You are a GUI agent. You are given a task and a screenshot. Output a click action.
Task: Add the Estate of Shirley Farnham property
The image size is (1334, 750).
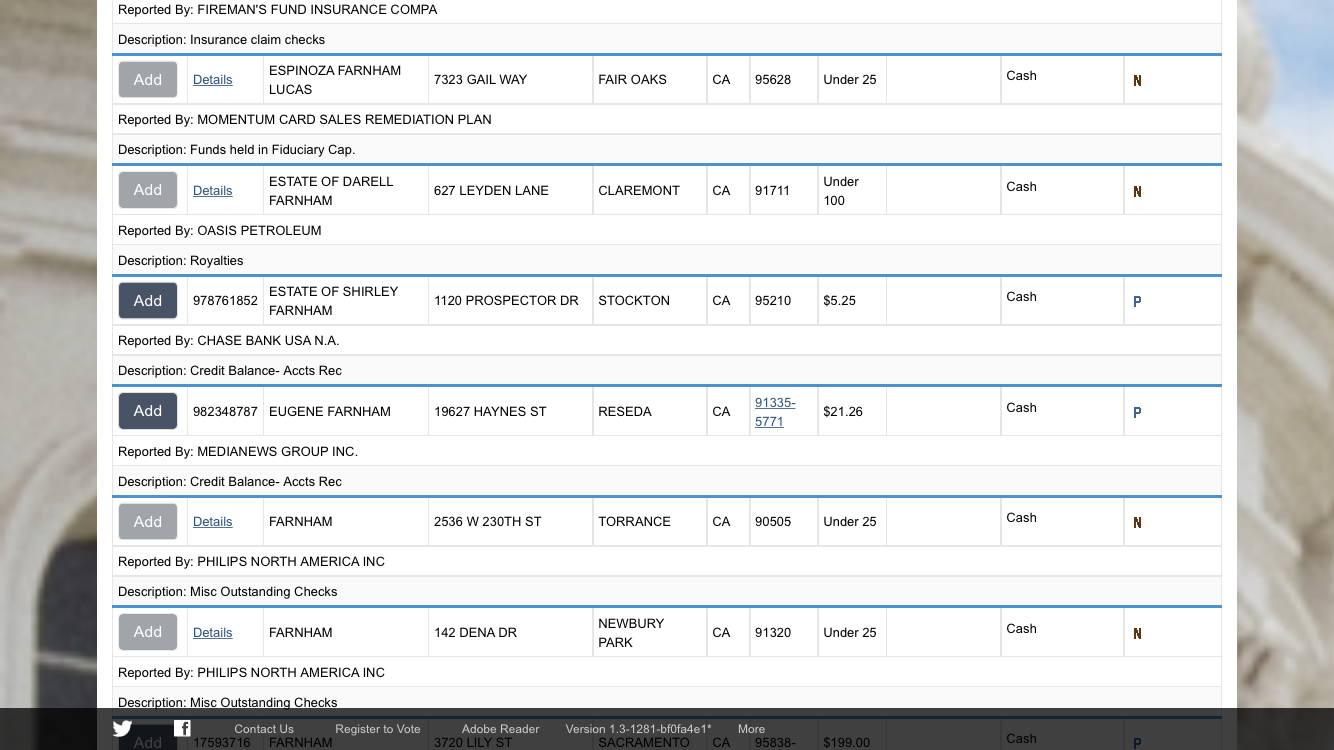[148, 300]
